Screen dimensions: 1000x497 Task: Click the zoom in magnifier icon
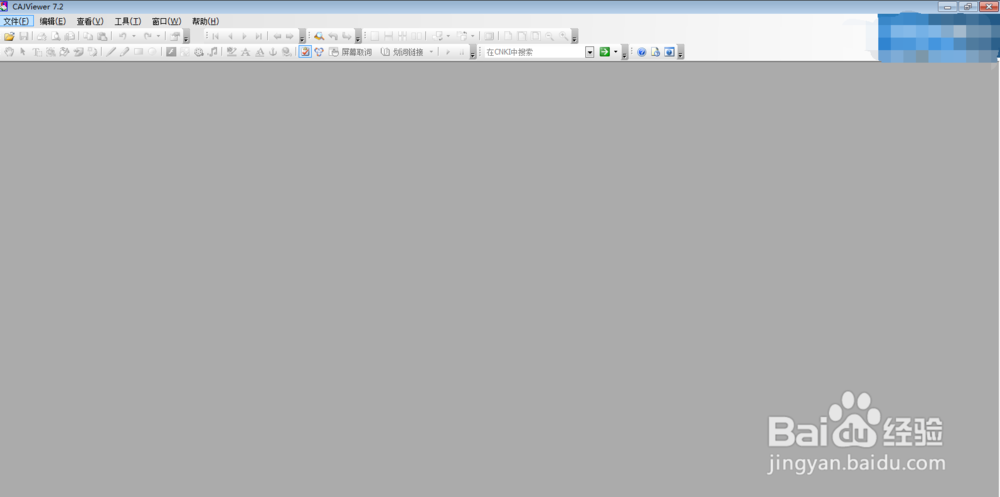[564, 36]
